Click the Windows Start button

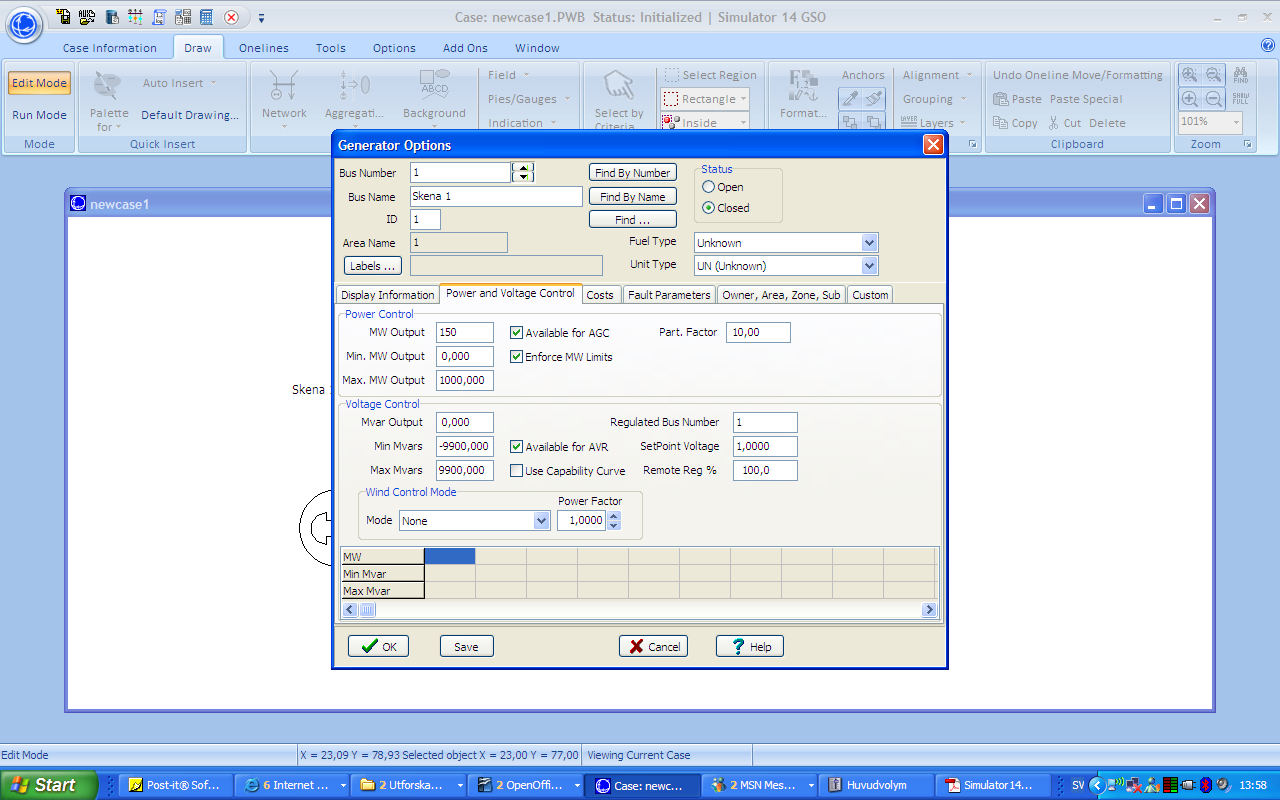49,785
